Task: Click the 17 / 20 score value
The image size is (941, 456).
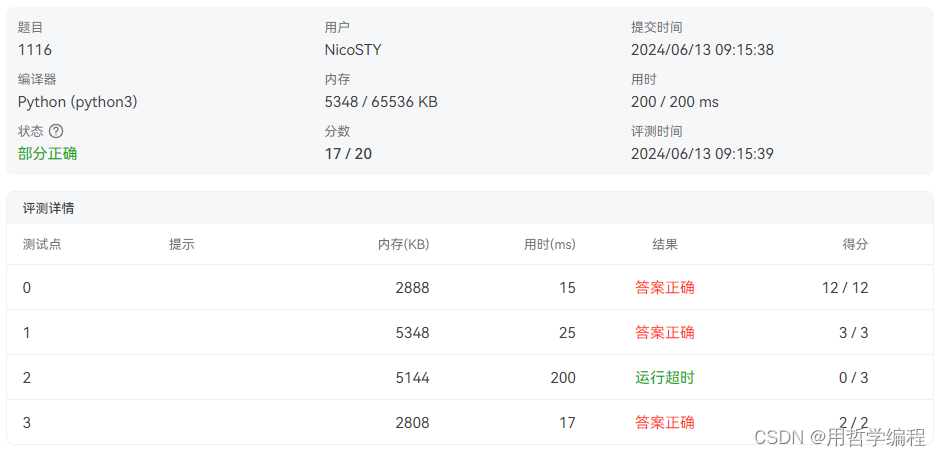Action: point(348,154)
